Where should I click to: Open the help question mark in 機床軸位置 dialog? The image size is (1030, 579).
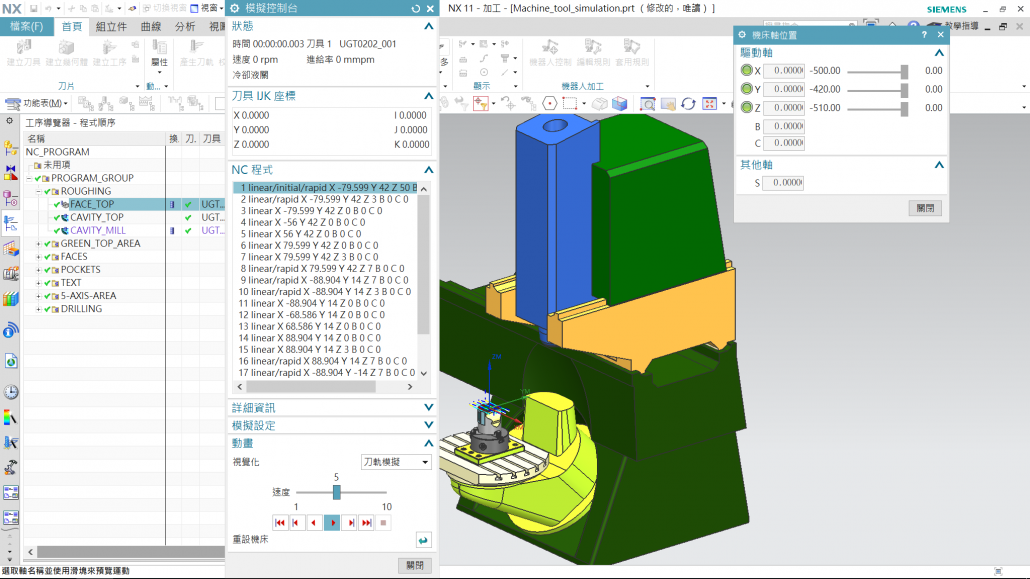point(923,34)
